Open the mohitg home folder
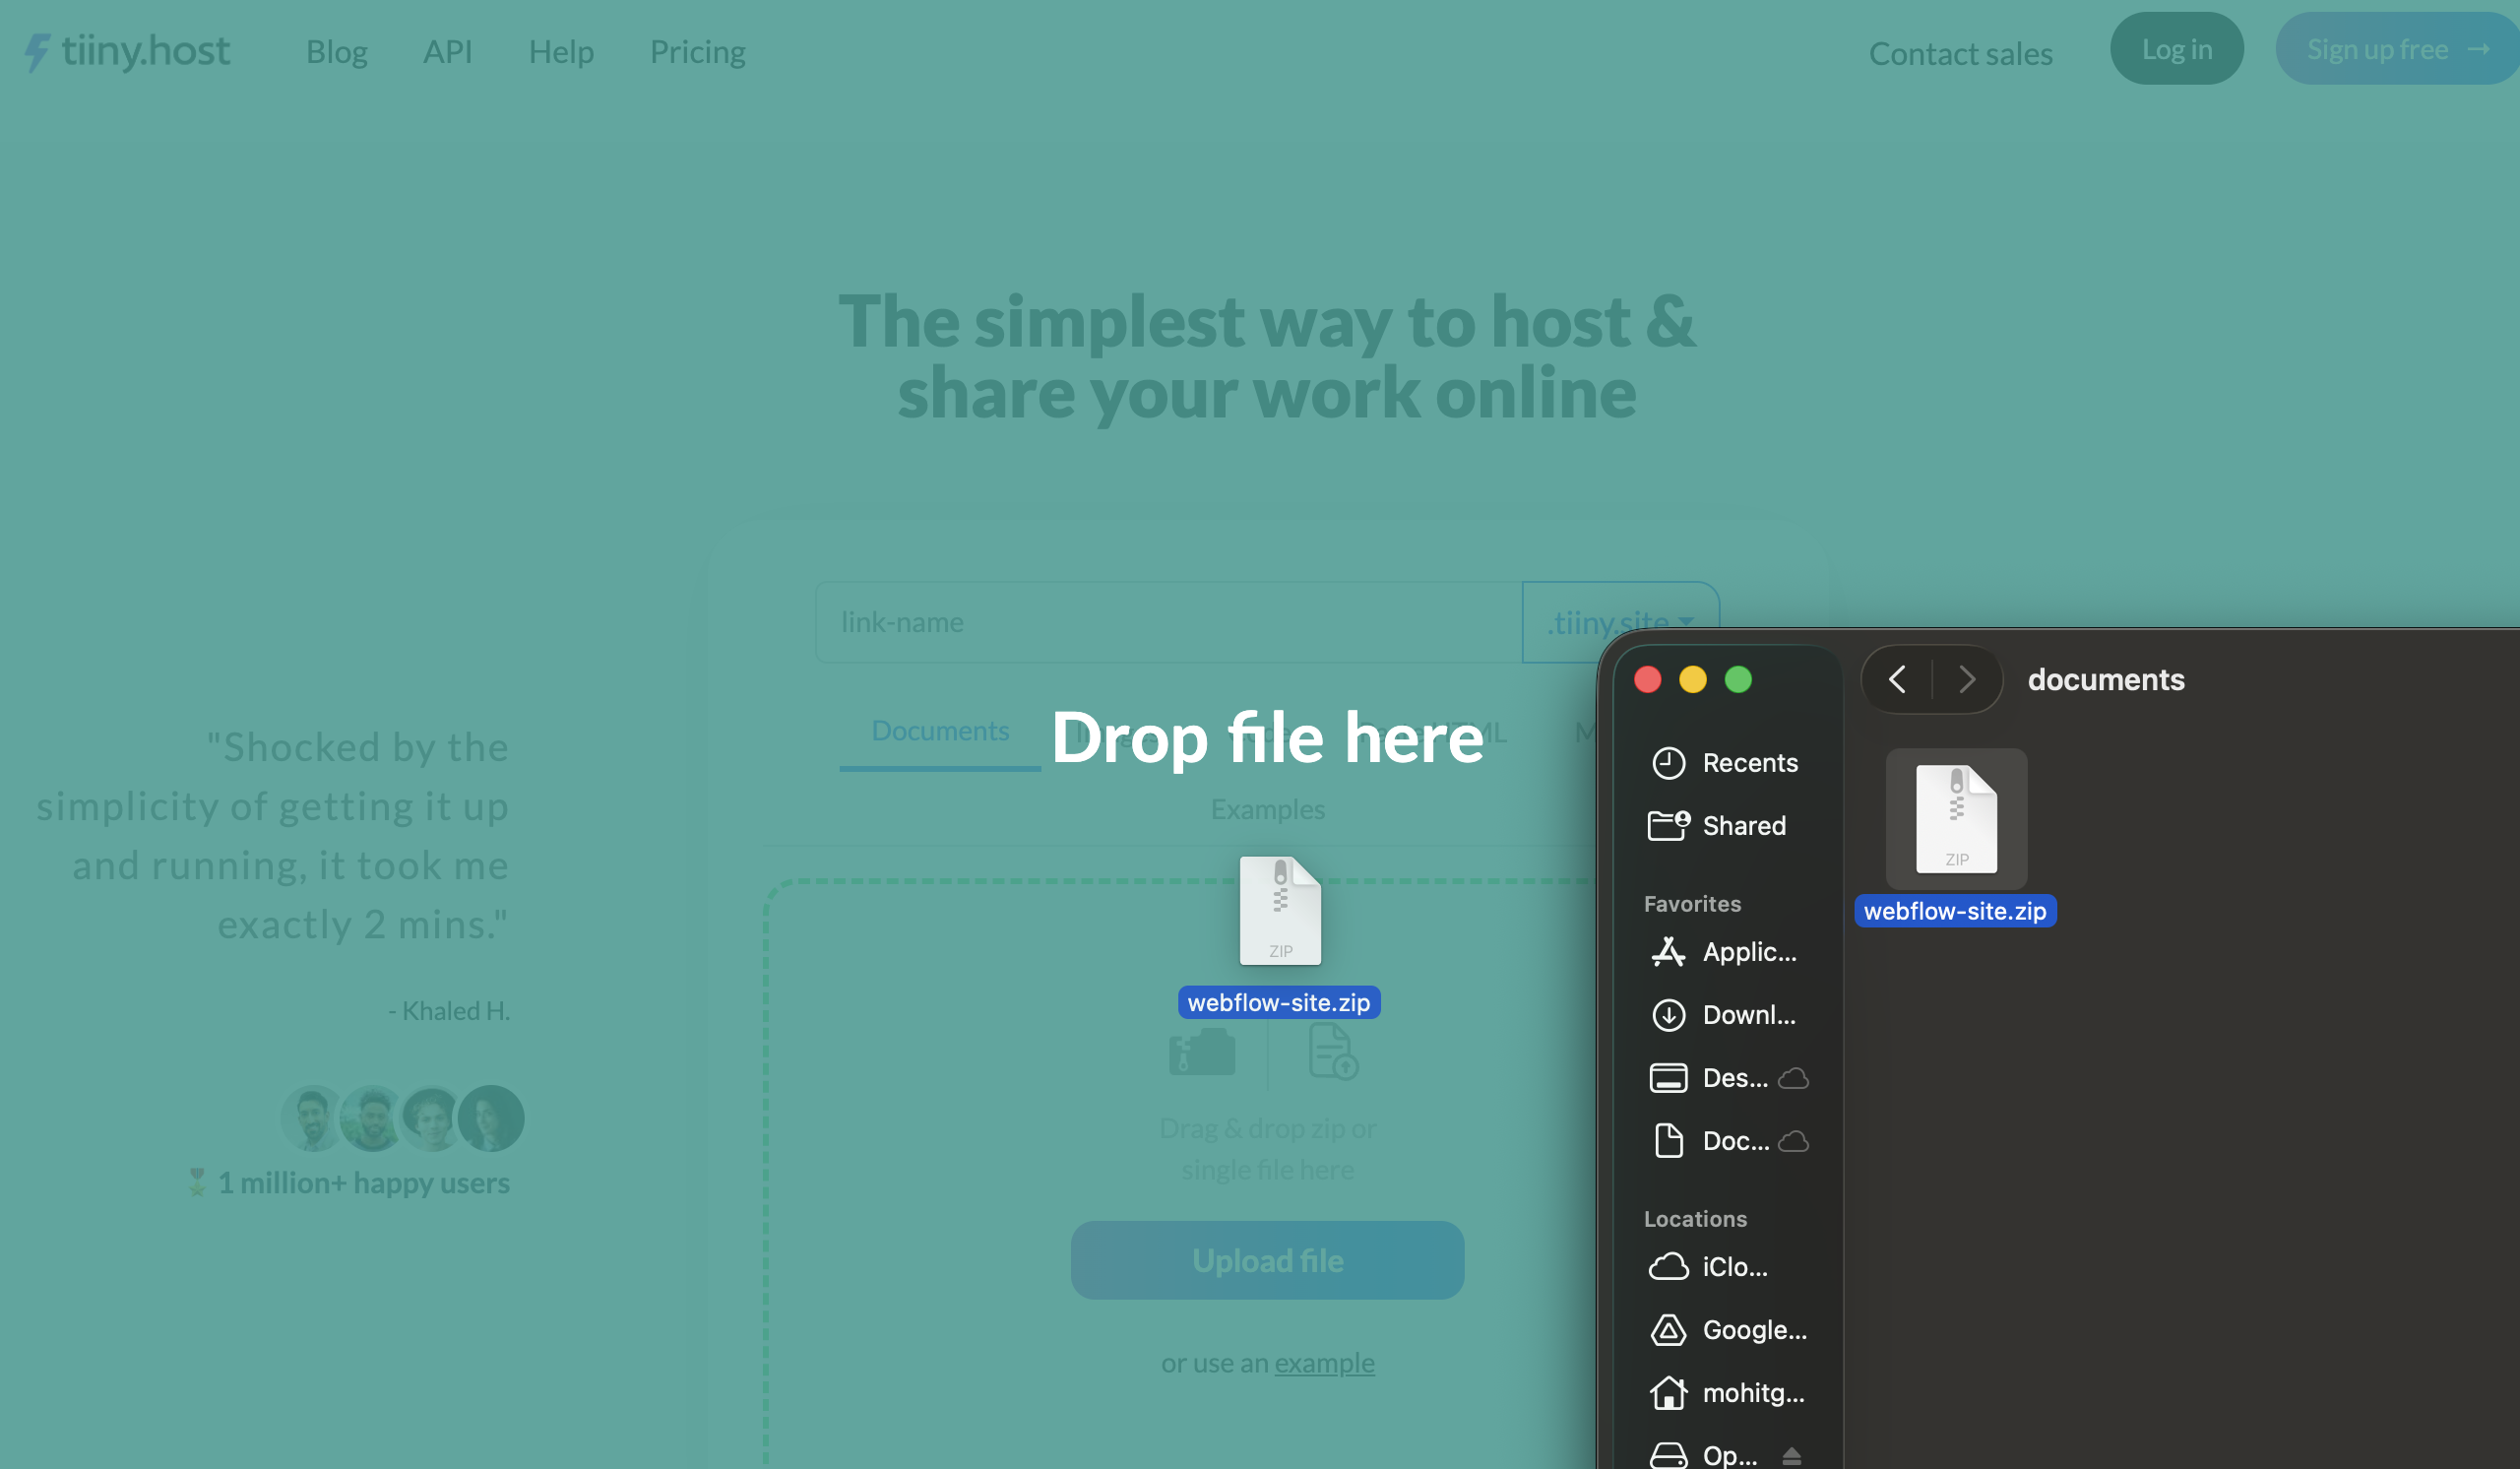The width and height of the screenshot is (2520, 1469). pyautogui.click(x=1752, y=1392)
